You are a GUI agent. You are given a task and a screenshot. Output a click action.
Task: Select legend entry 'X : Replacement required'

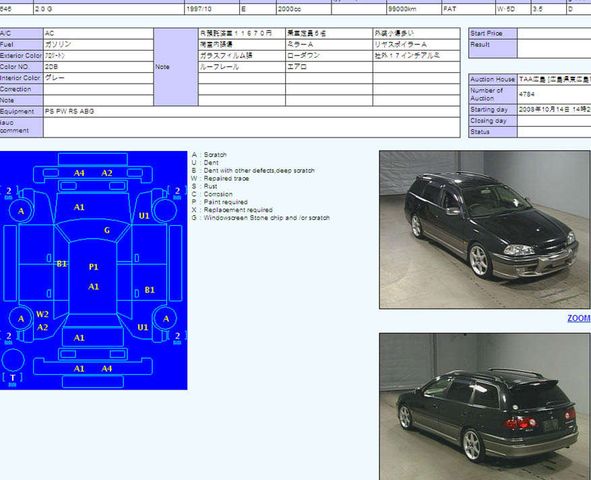pos(232,210)
